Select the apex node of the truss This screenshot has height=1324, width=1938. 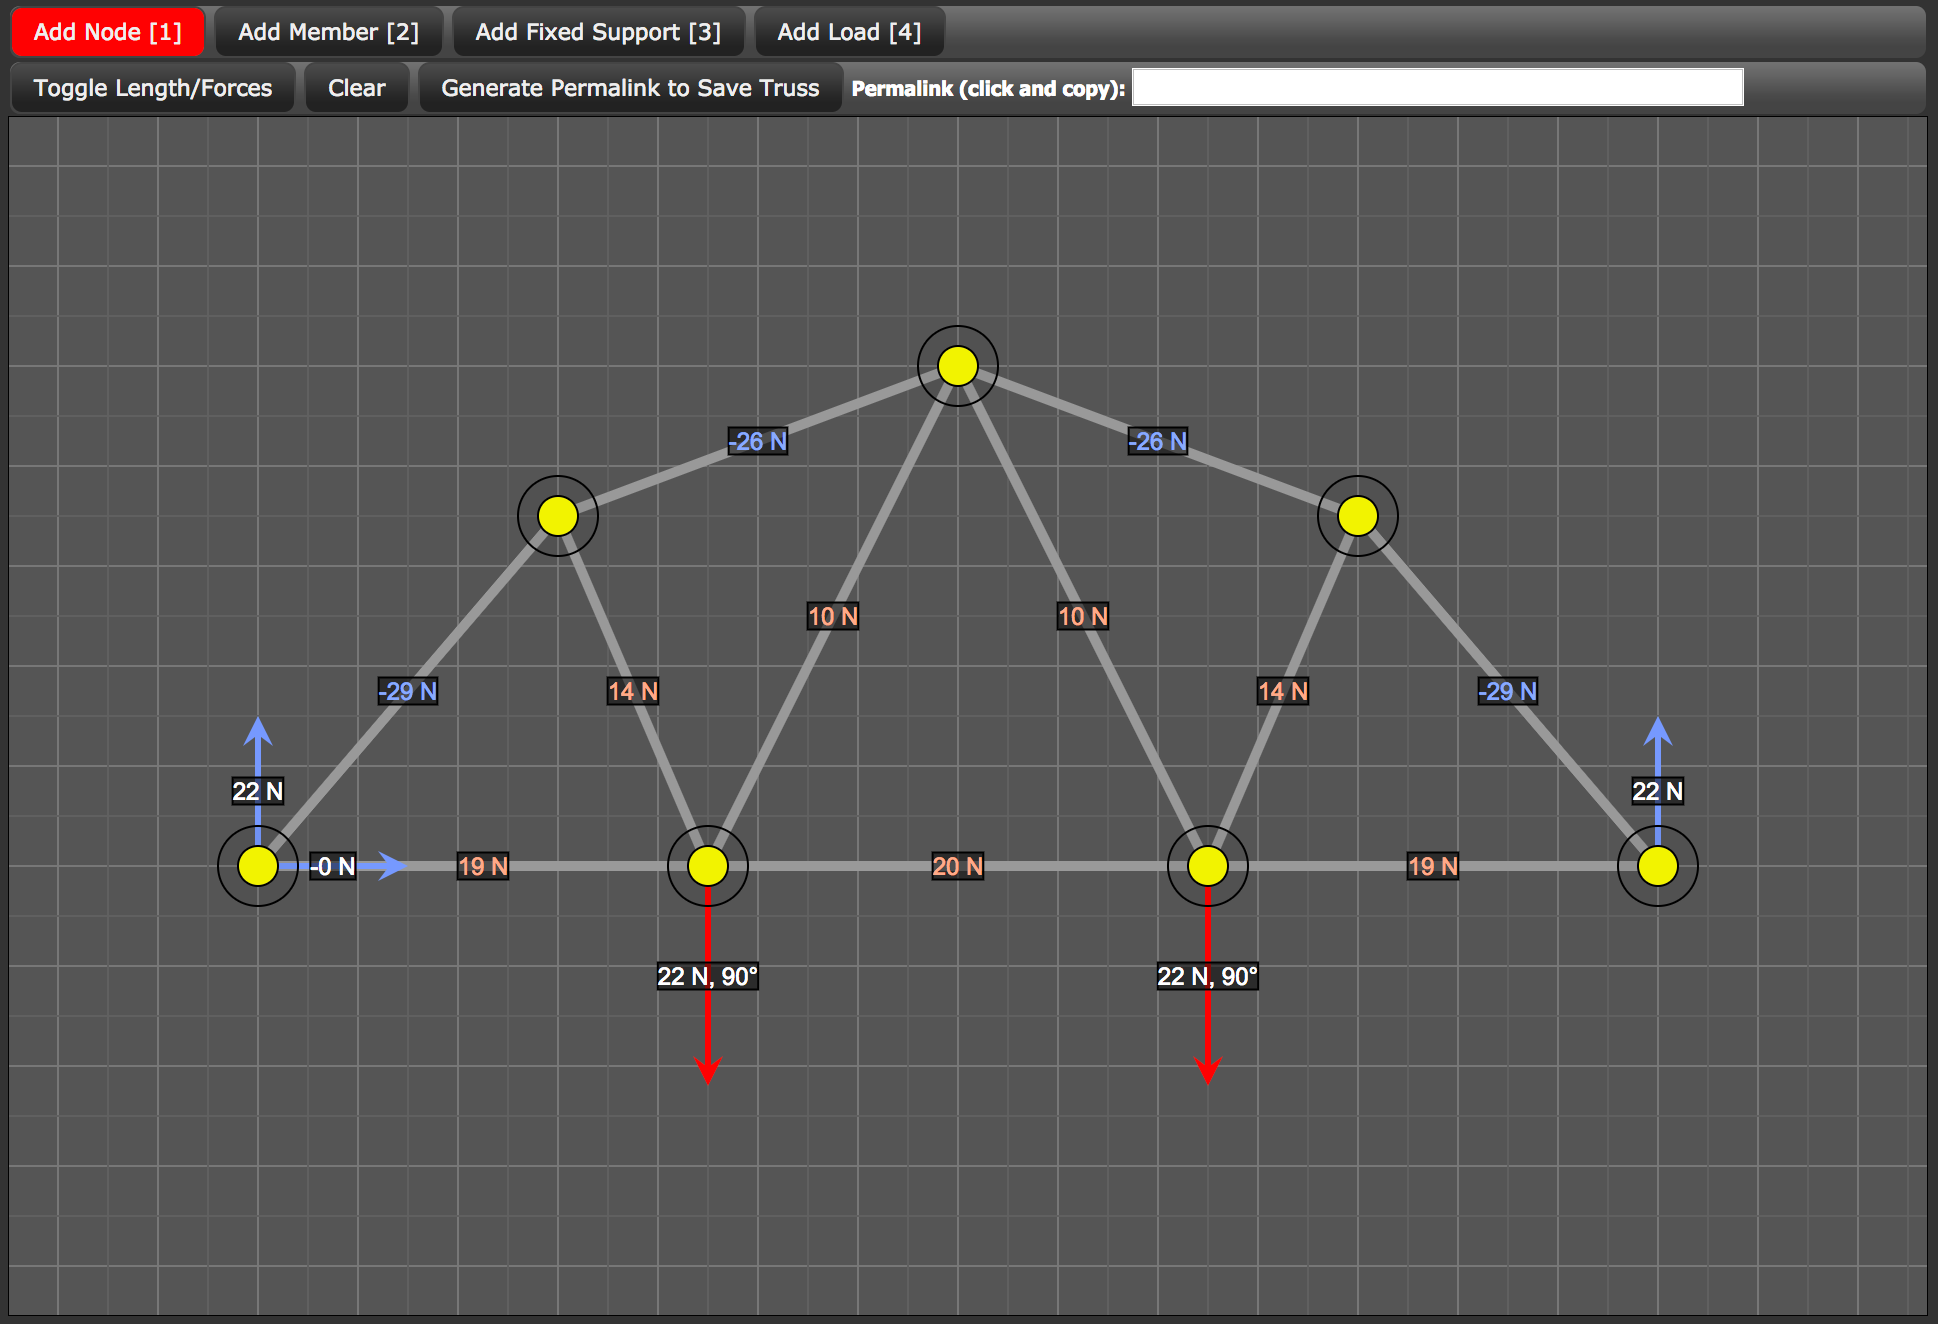point(957,366)
